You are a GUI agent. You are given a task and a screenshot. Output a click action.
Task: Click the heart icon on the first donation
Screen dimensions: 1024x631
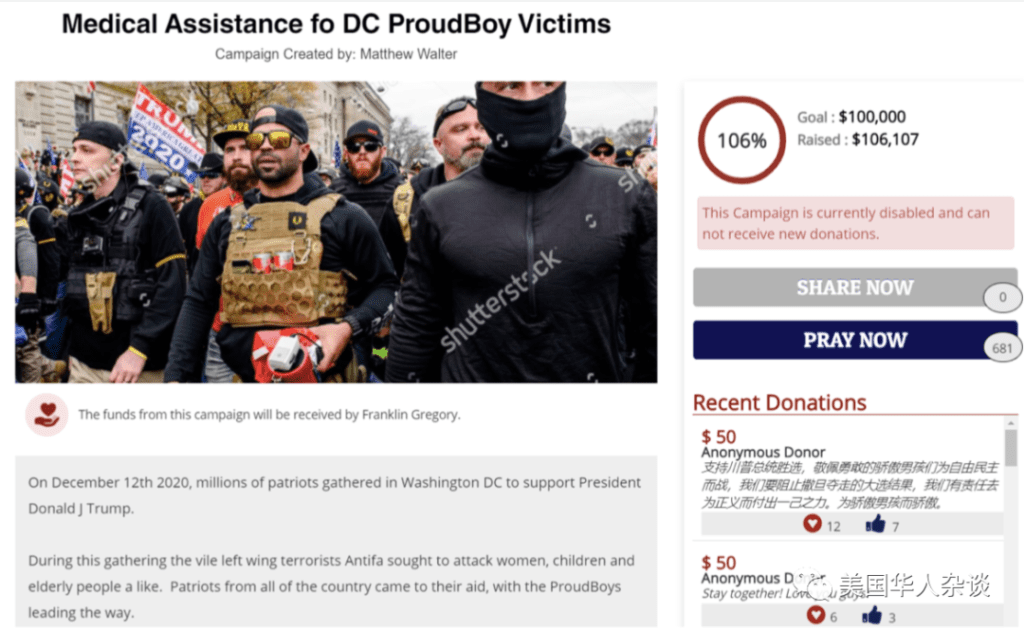tap(812, 523)
